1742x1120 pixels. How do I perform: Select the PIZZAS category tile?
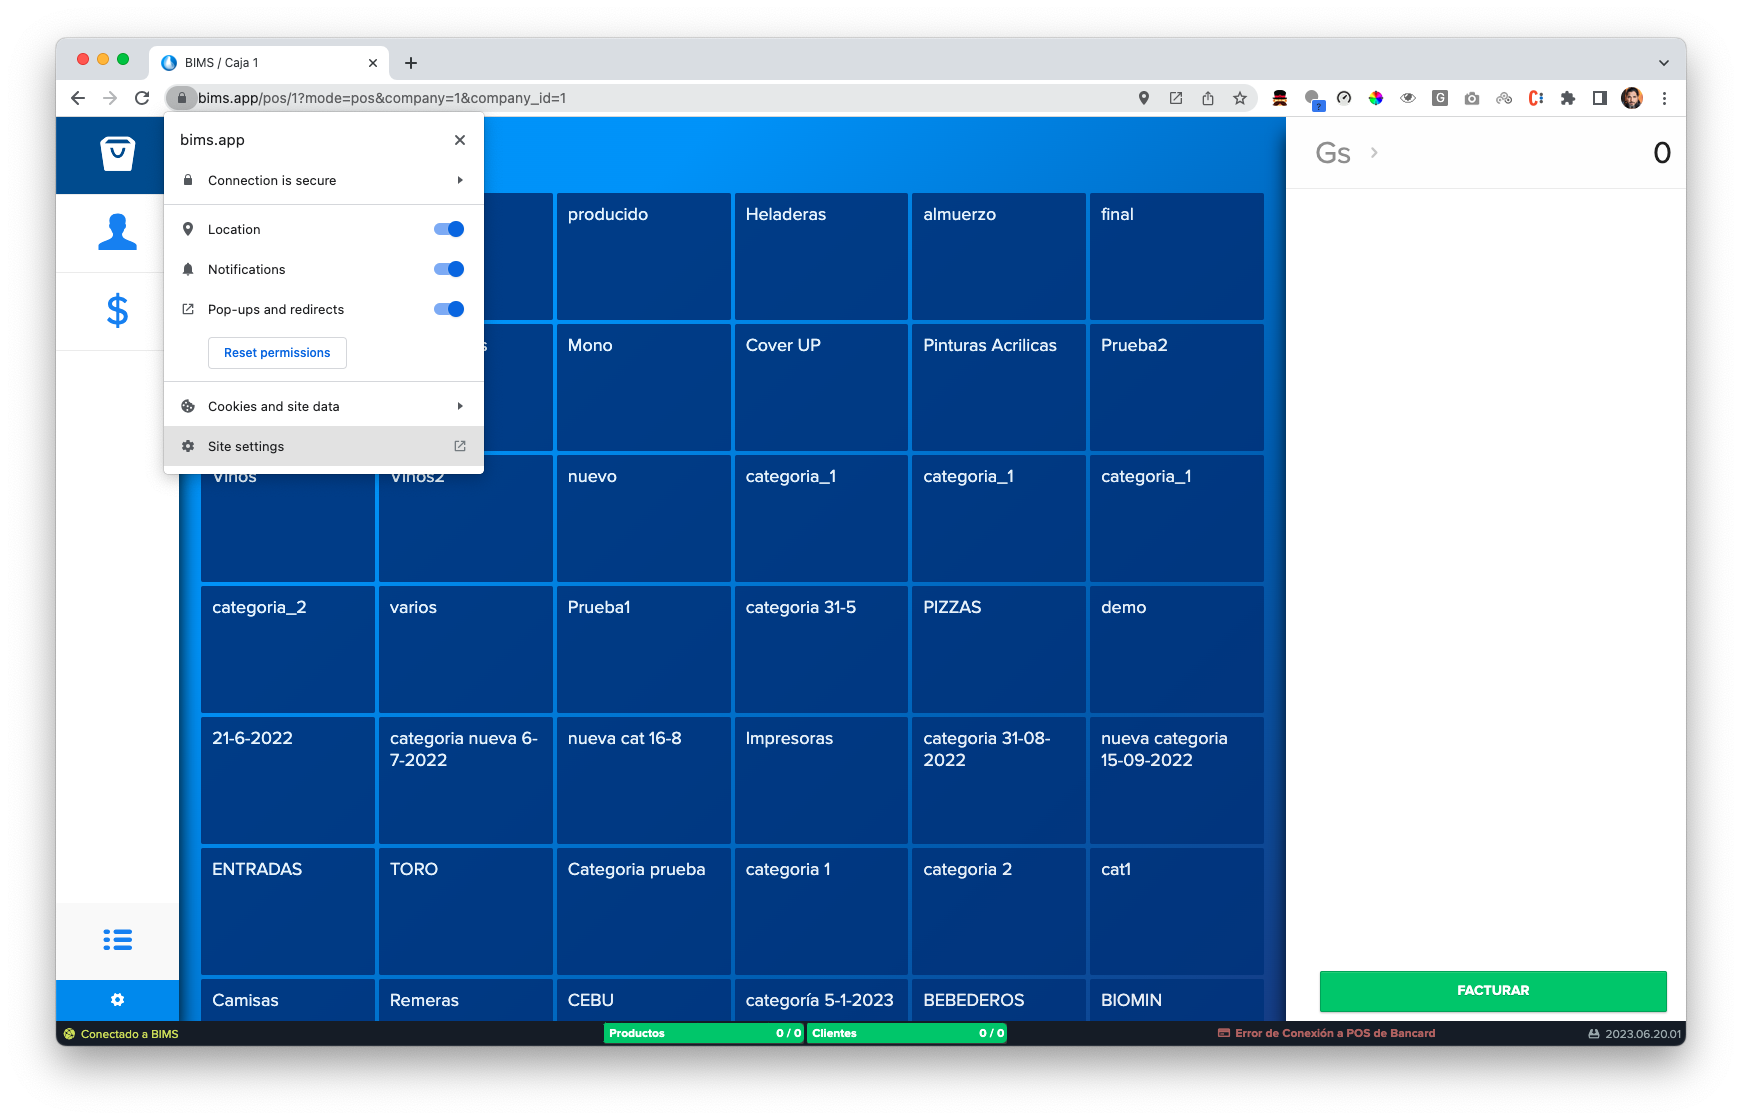pos(997,648)
